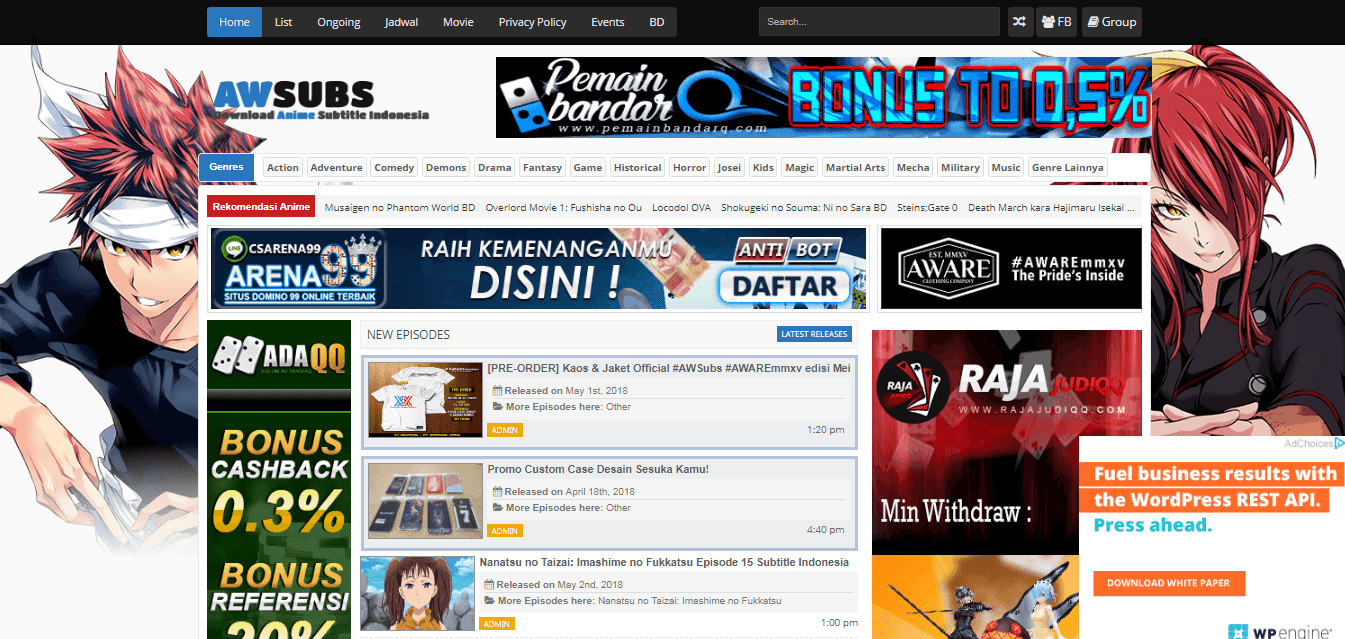Click inside the Search input field
The width and height of the screenshot is (1345, 639).
(x=878, y=21)
